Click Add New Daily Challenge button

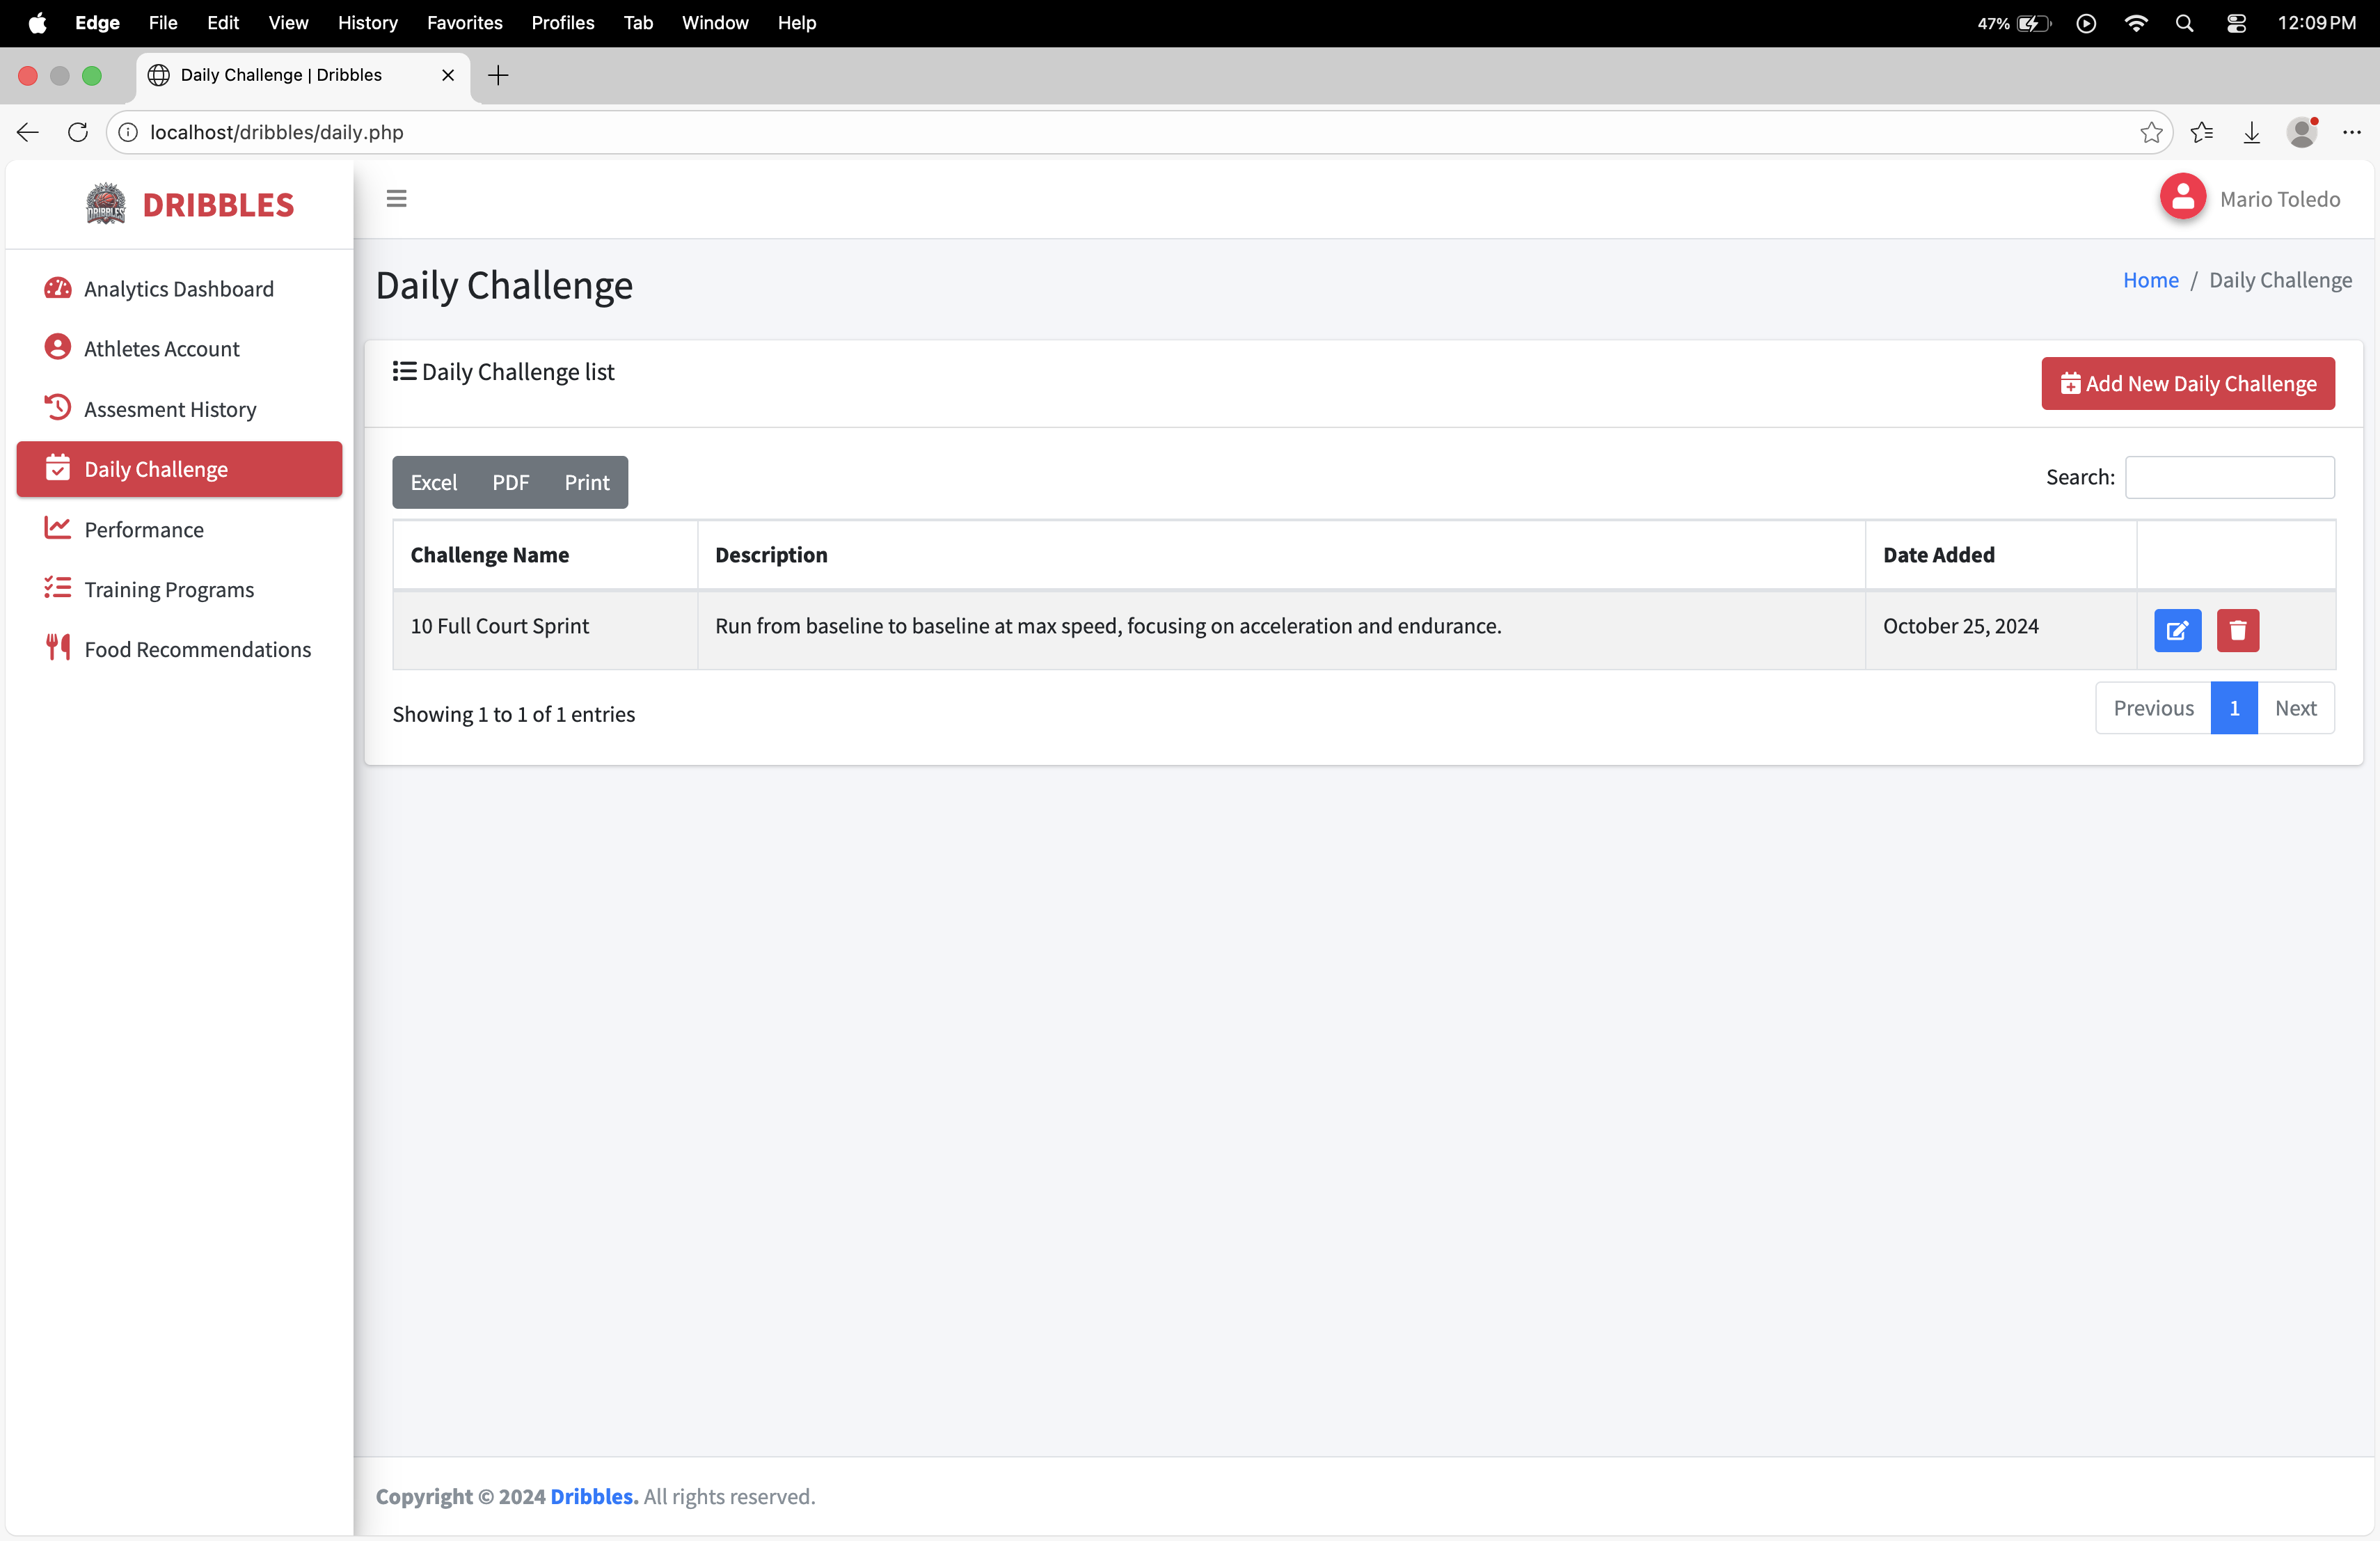coord(2187,384)
